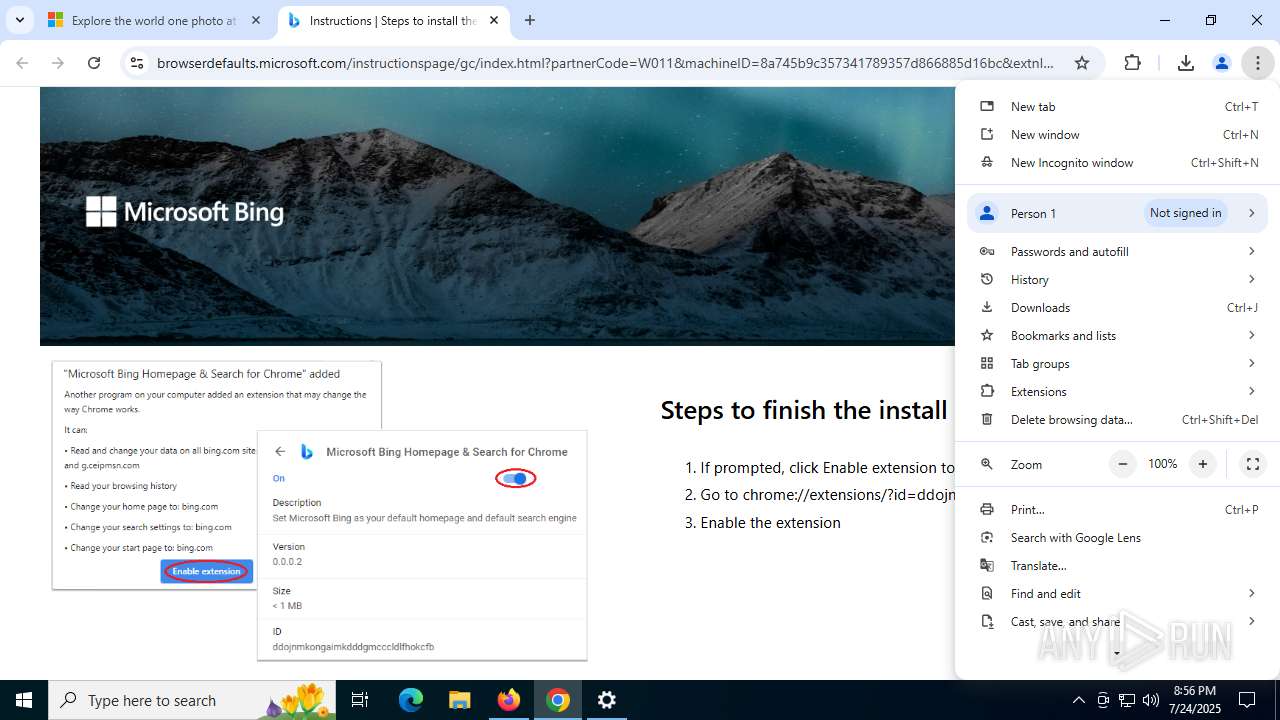The height and width of the screenshot is (720, 1280).
Task: Choose New window from the menu
Action: click(1118, 134)
